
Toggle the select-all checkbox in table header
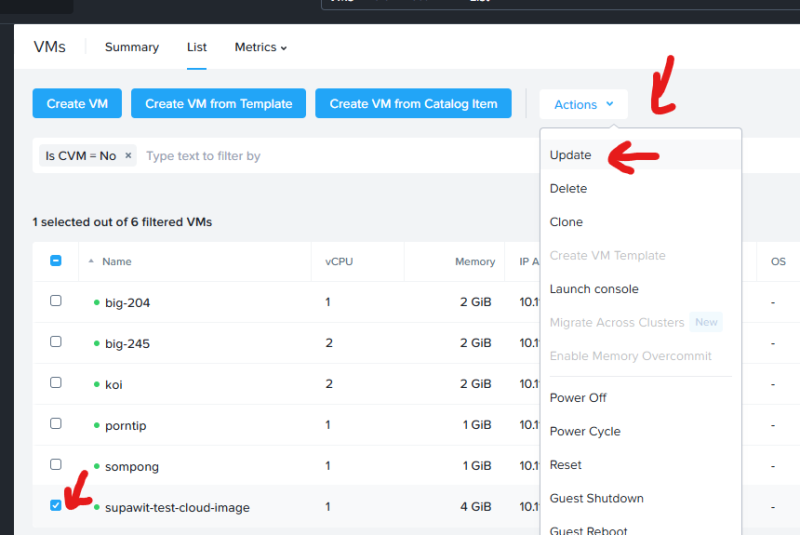click(x=56, y=261)
